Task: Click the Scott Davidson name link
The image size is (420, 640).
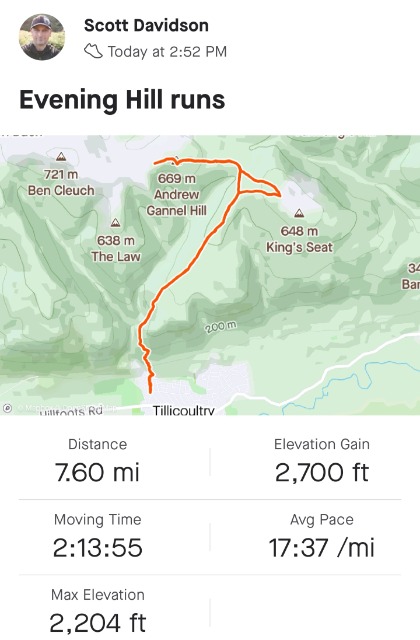Action: tap(146, 25)
